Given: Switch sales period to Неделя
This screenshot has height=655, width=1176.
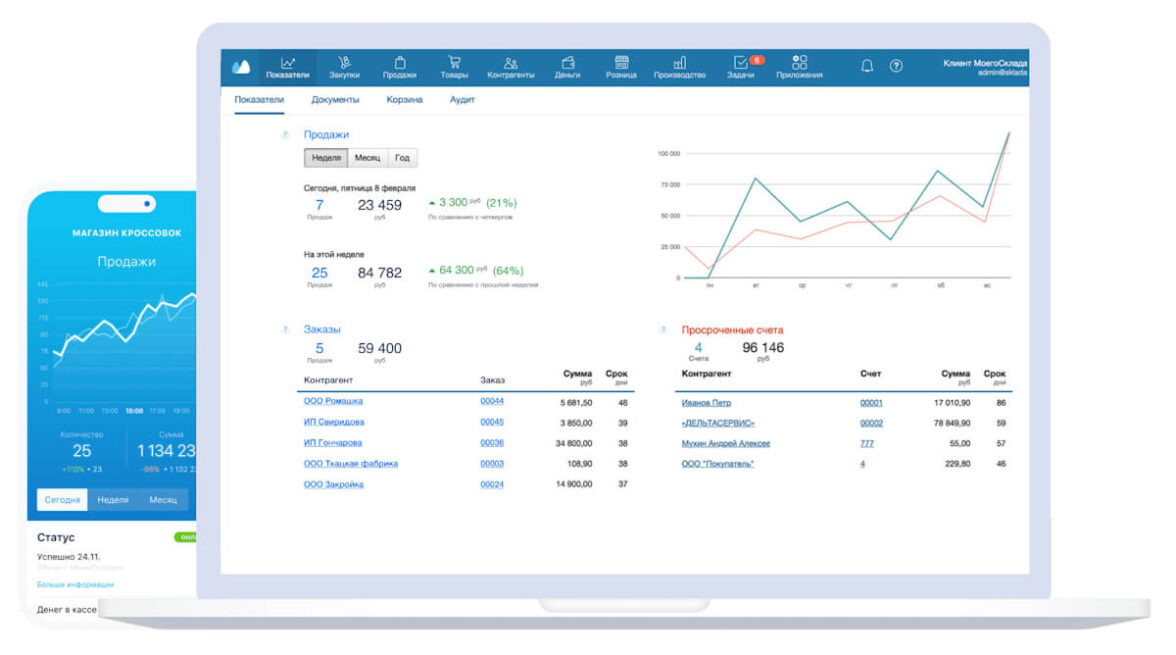Looking at the screenshot, I should pyautogui.click(x=326, y=158).
